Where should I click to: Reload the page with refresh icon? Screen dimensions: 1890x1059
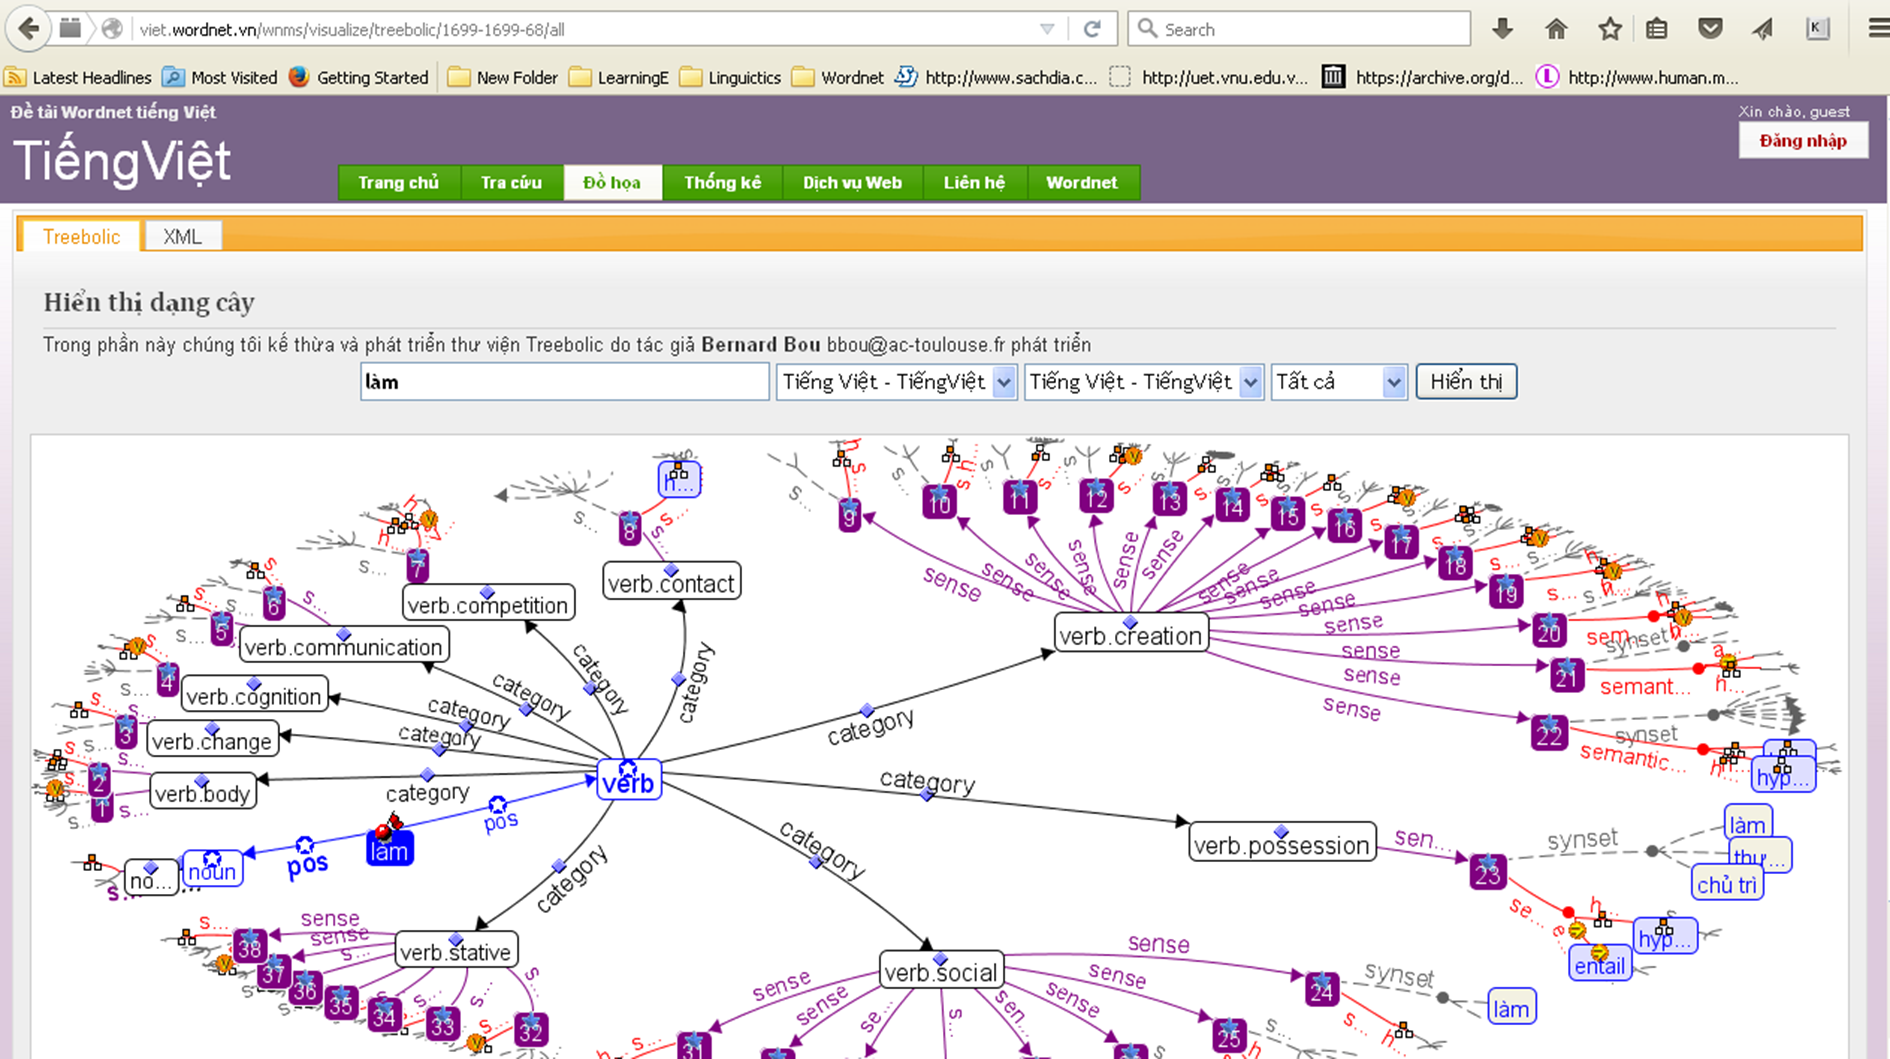click(x=1092, y=29)
